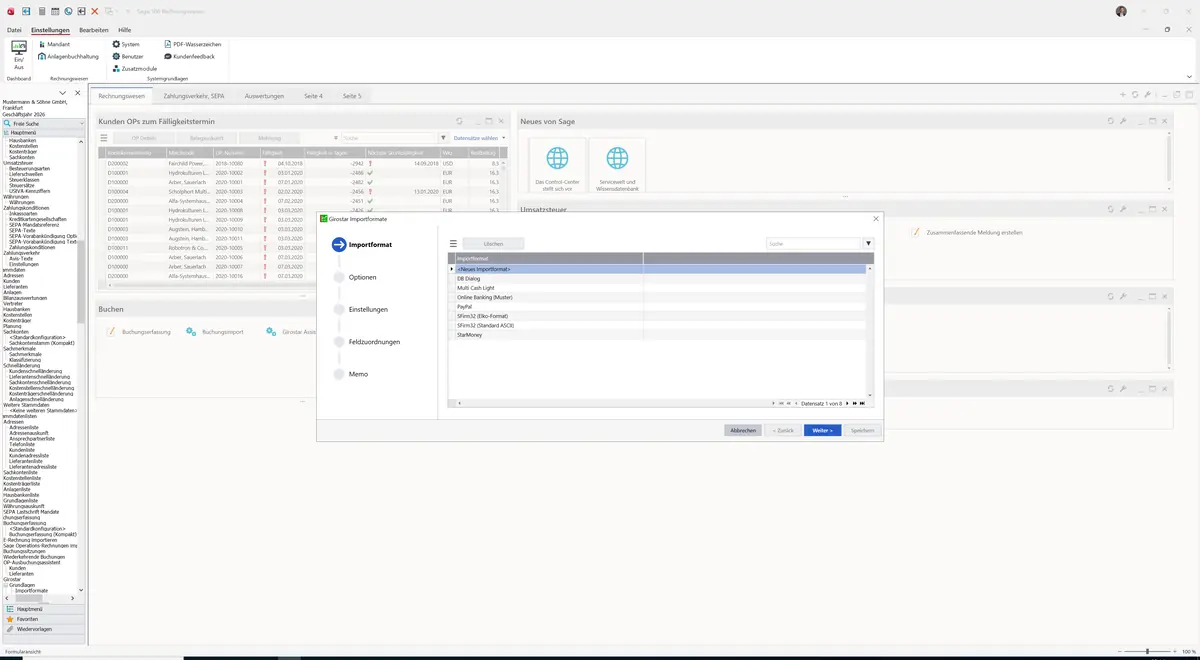
Task: Click the clock icon in quick access bar
Action: click(68, 11)
